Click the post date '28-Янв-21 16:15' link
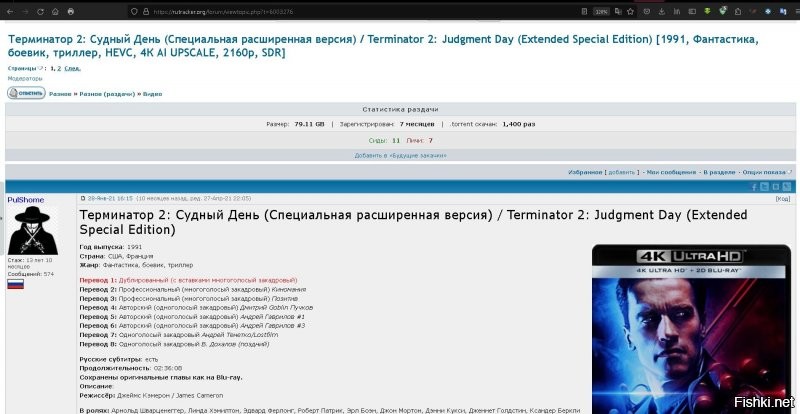The width and height of the screenshot is (800, 414). (110, 199)
